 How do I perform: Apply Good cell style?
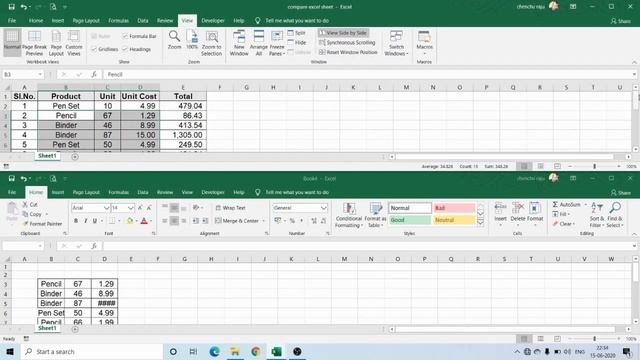pos(409,220)
